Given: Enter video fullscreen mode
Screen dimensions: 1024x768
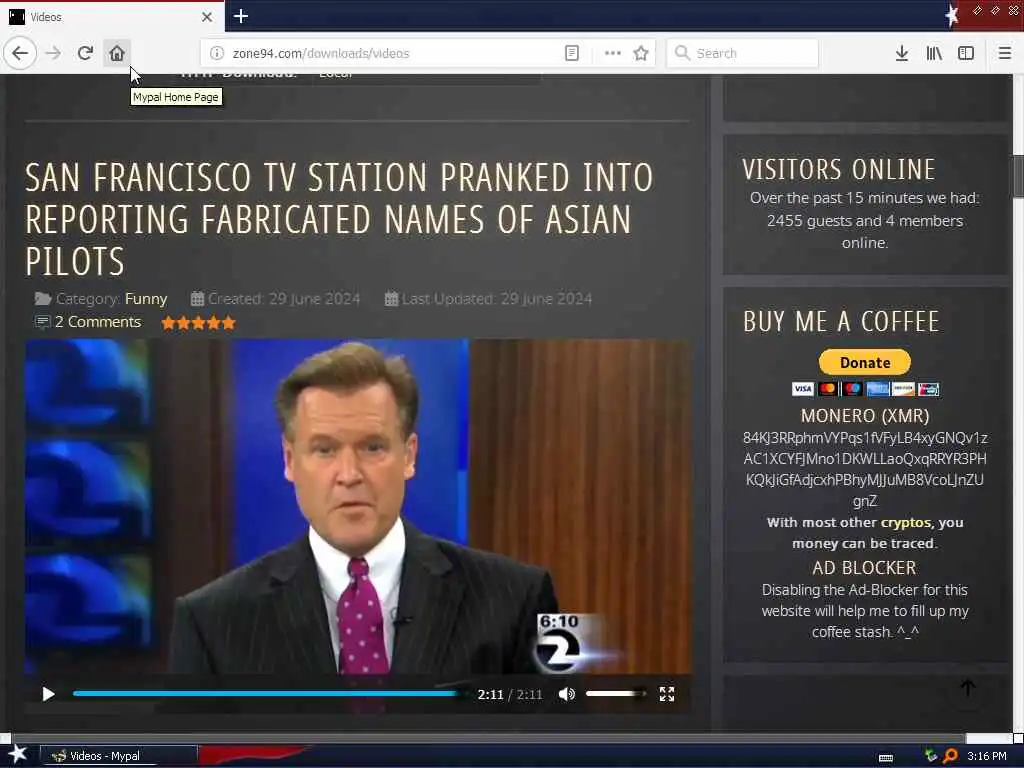Looking at the screenshot, I should point(666,694).
